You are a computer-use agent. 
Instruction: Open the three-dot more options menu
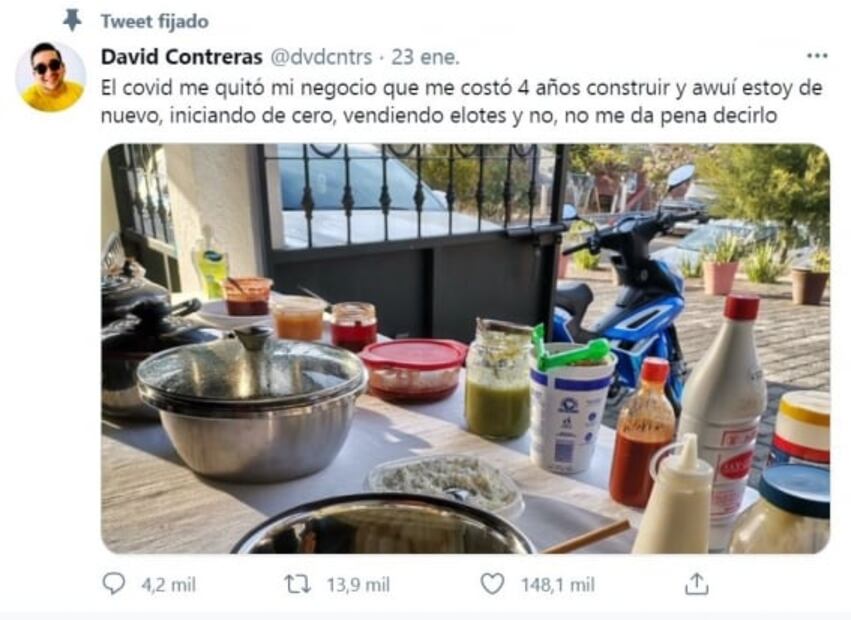pos(817,55)
